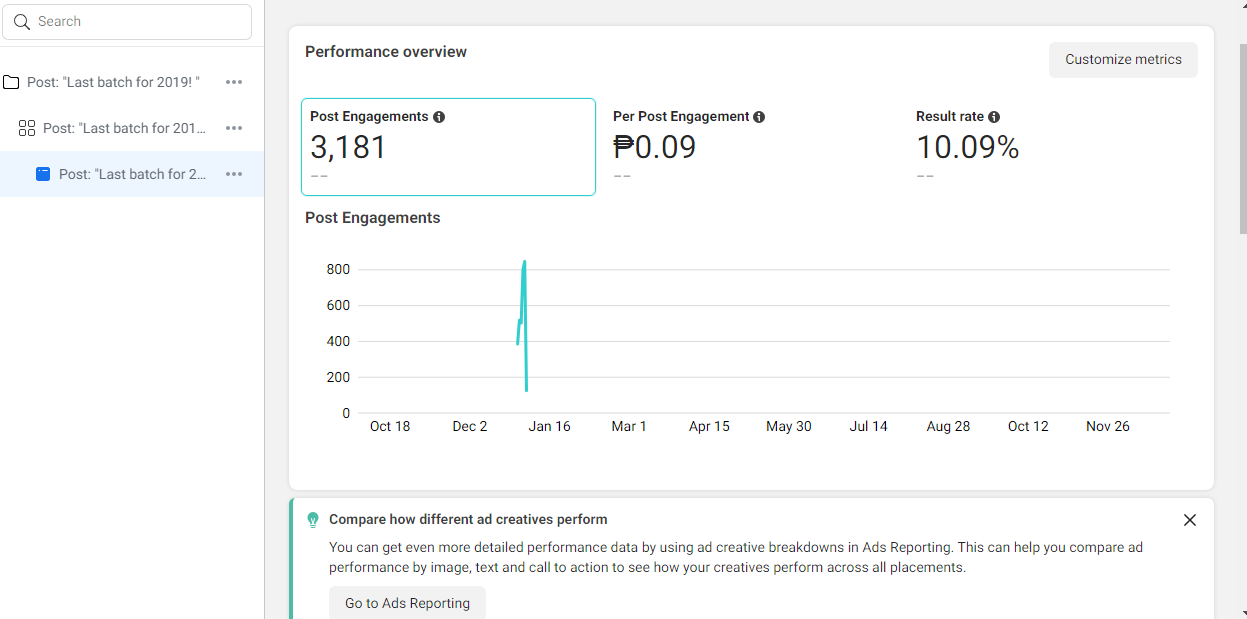The width and height of the screenshot is (1247, 619).
Task: Open selected ad row three-dot menu
Action: [234, 174]
